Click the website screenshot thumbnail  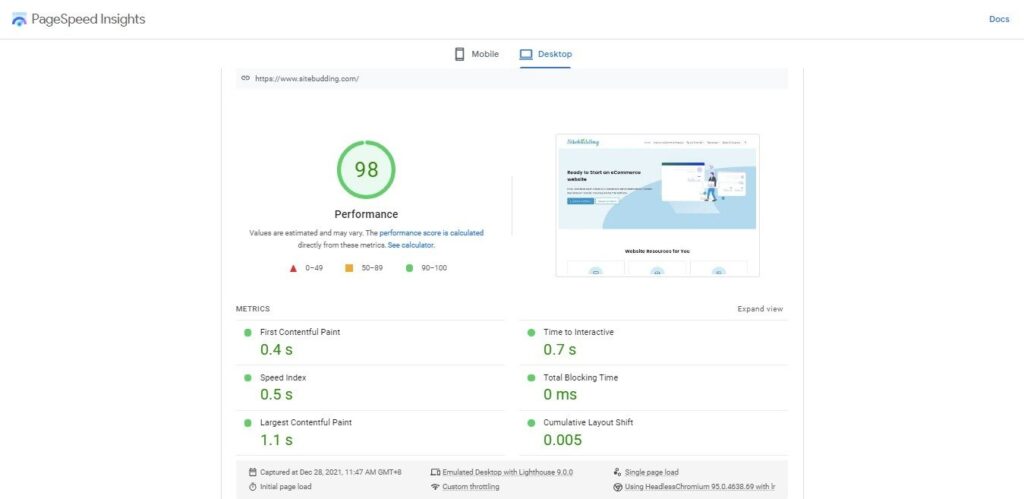point(657,205)
